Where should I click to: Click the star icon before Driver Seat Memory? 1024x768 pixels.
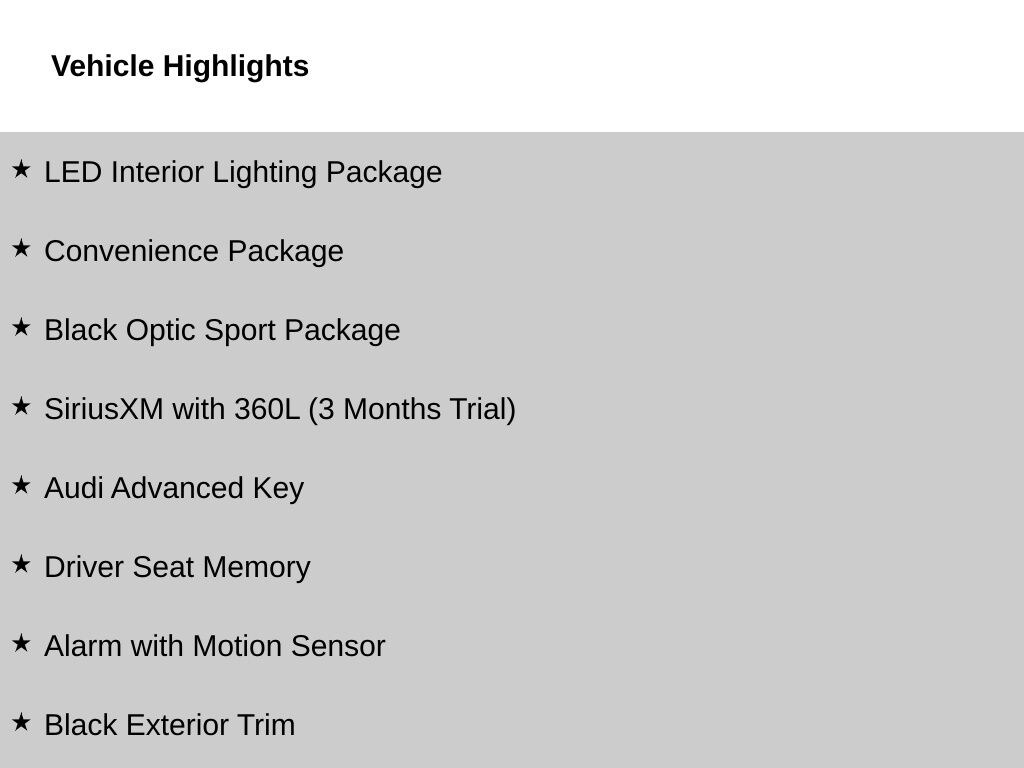click(x=21, y=564)
